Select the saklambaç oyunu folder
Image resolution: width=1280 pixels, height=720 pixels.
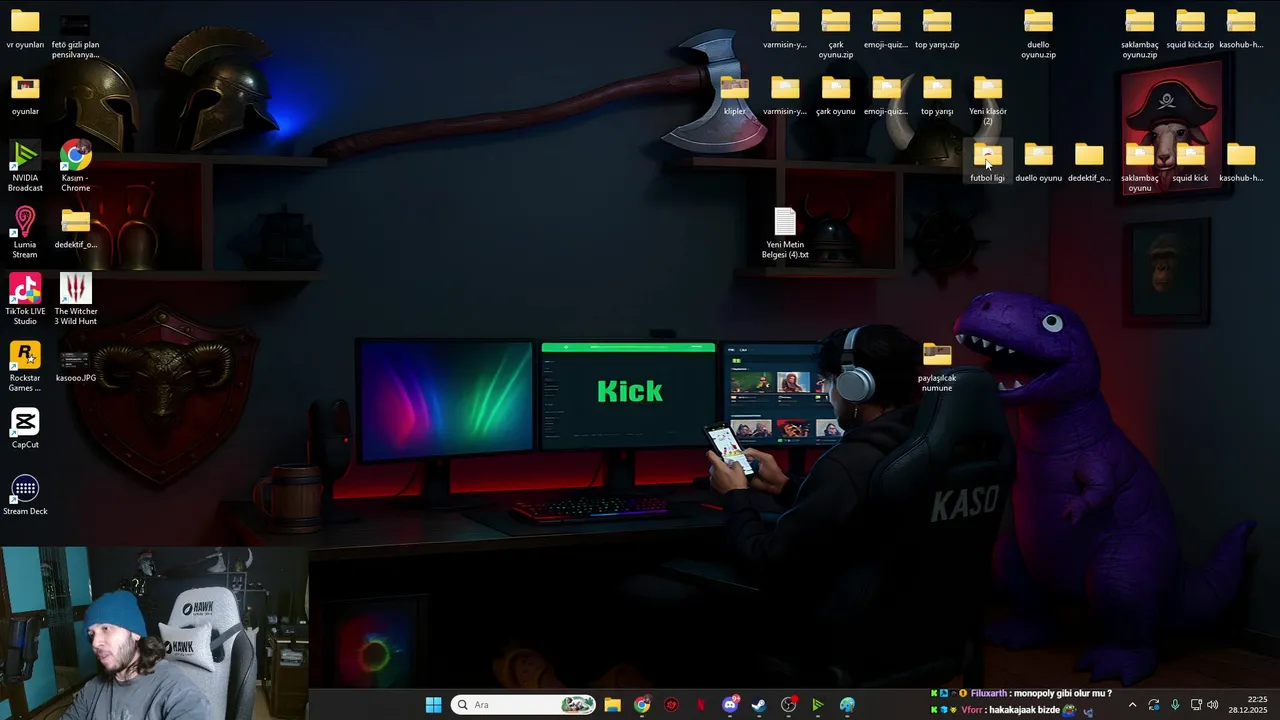[1140, 166]
